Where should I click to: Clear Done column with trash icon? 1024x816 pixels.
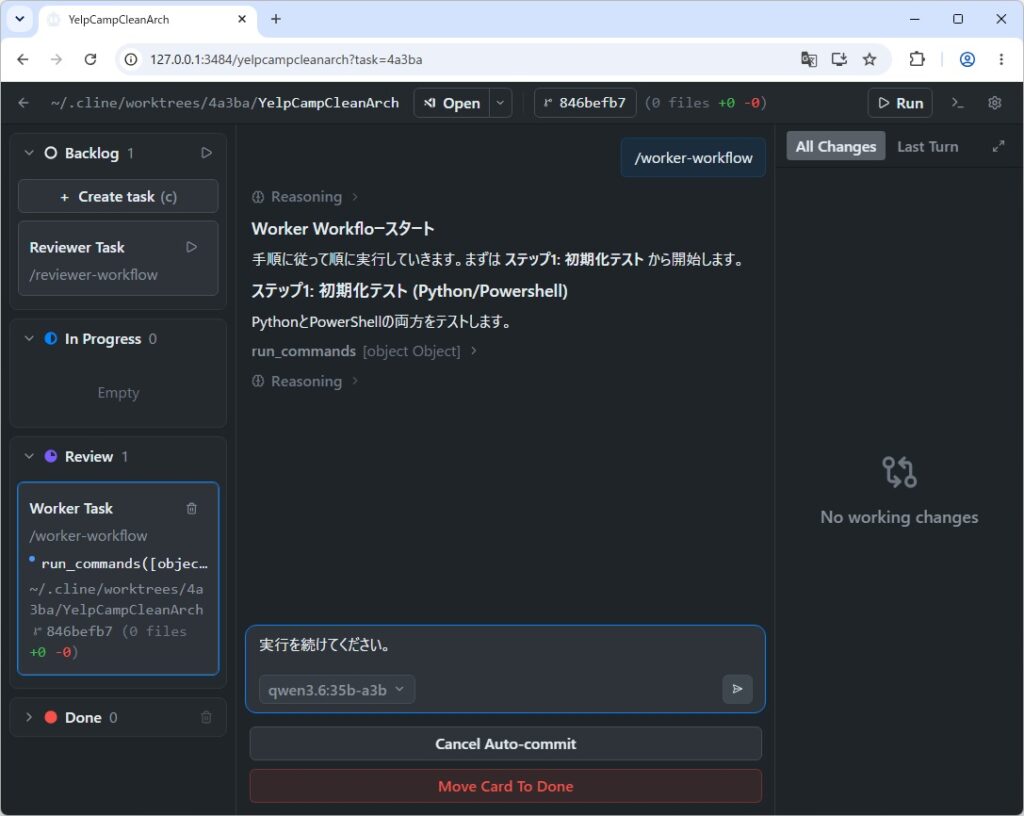pos(206,717)
